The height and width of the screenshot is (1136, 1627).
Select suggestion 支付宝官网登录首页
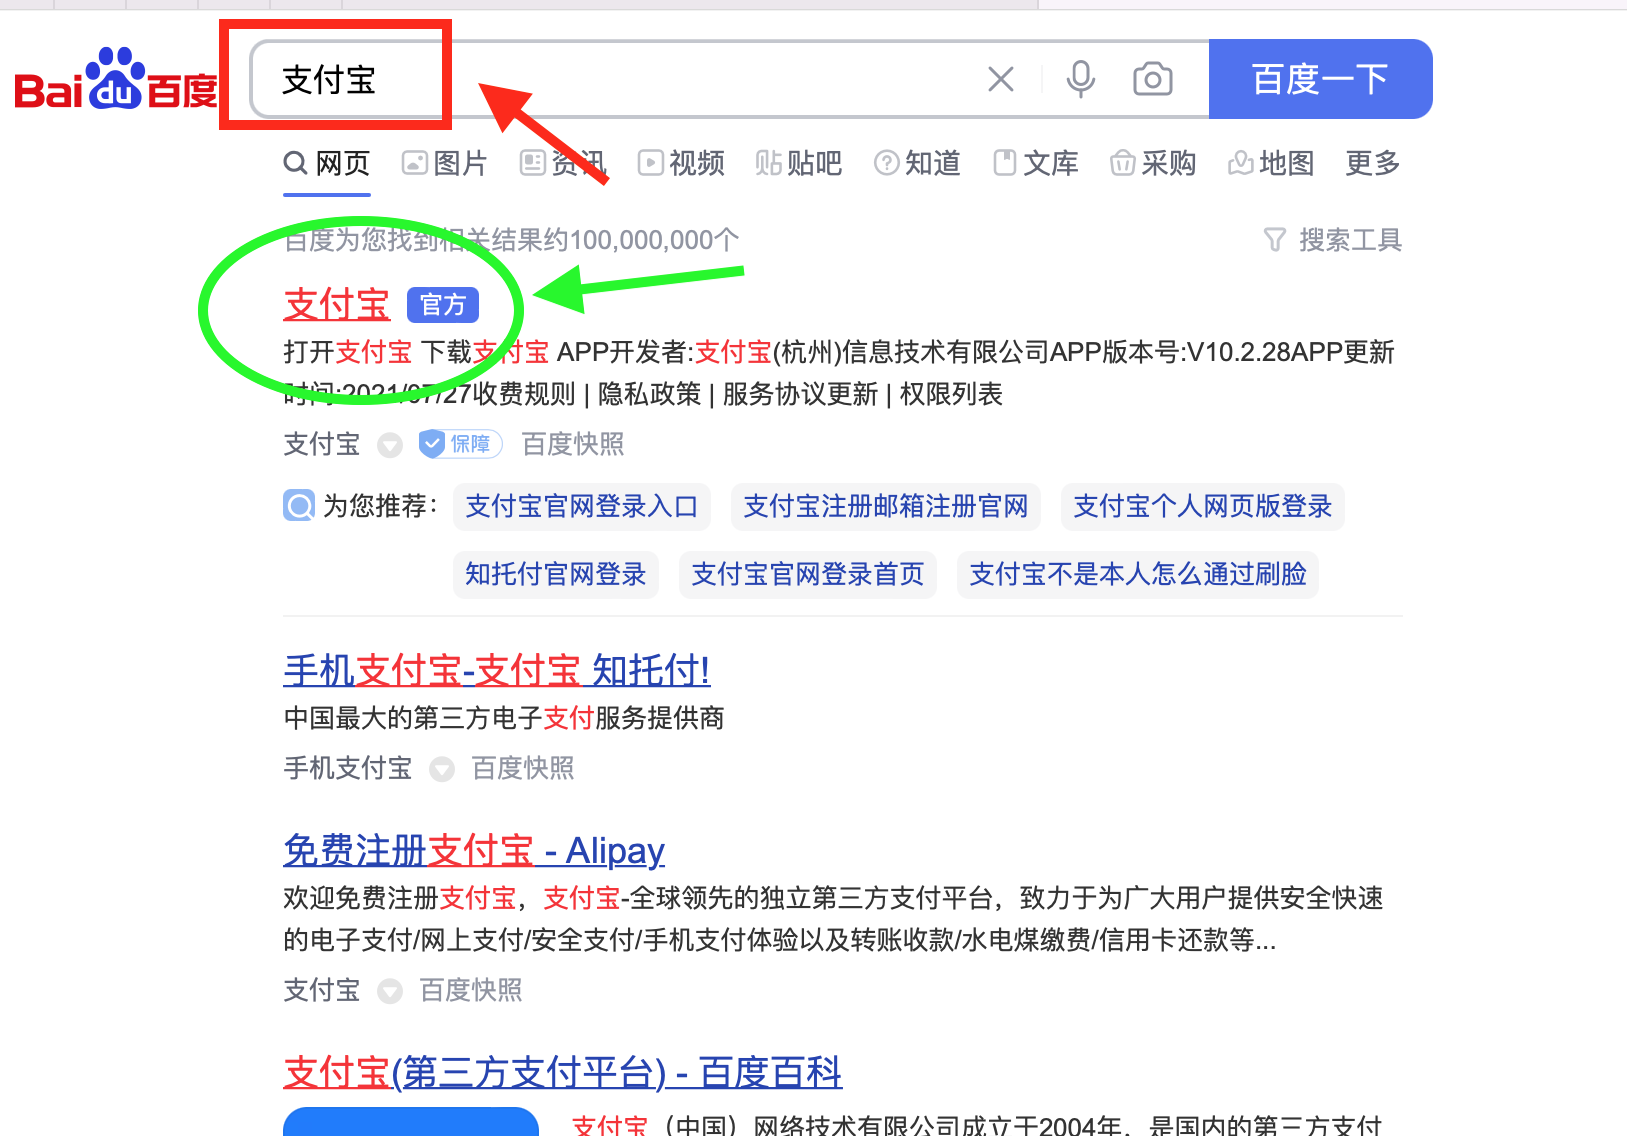[x=808, y=574]
